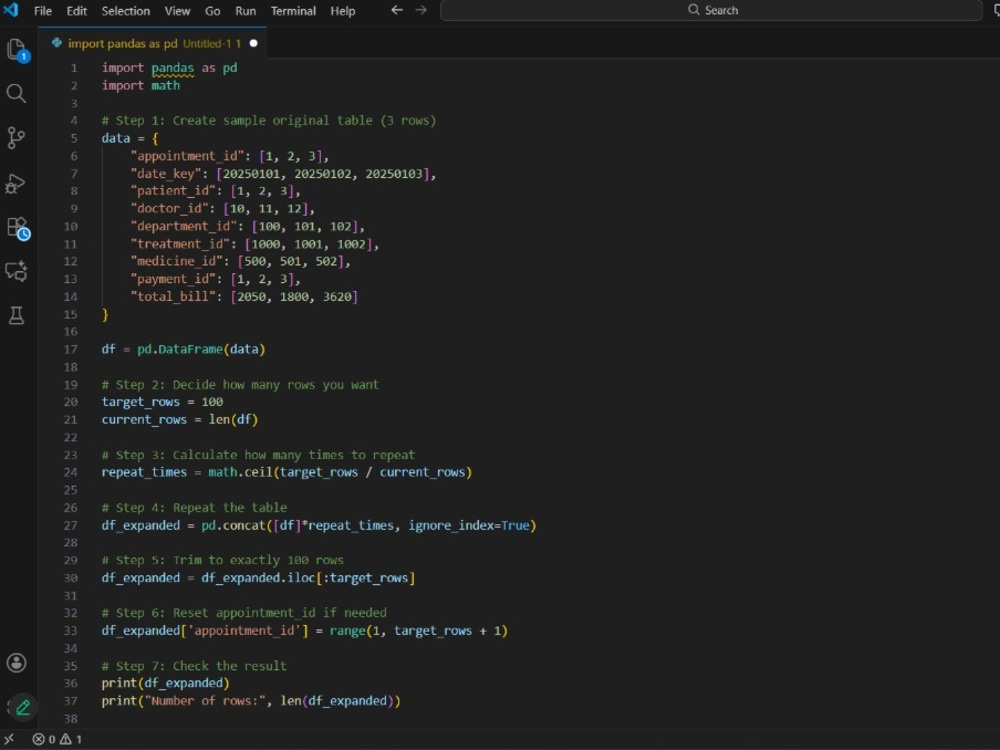This screenshot has height=750, width=1000.
Task: Open the Chat view in activity bar
Action: pyautogui.click(x=17, y=272)
